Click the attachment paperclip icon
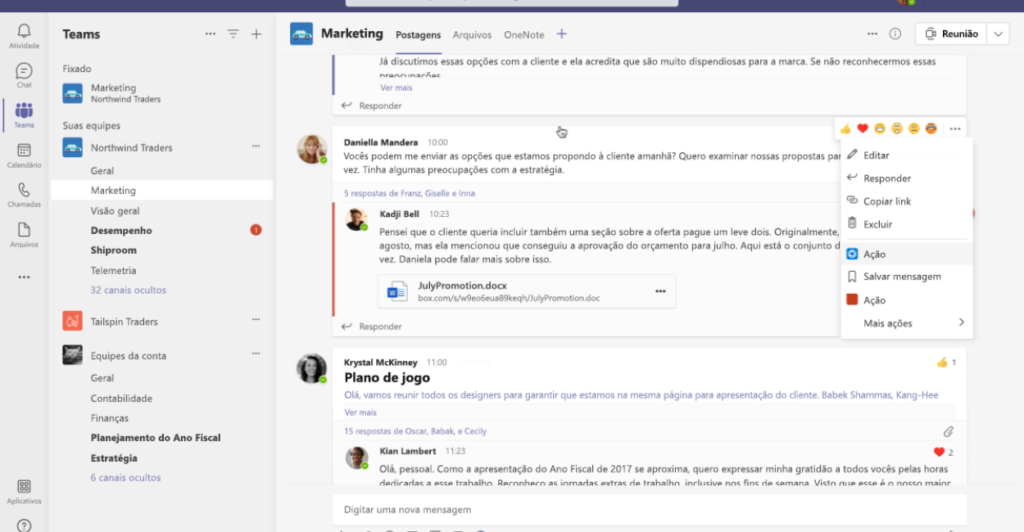Screen dimensions: 1024x532 click(x=948, y=431)
